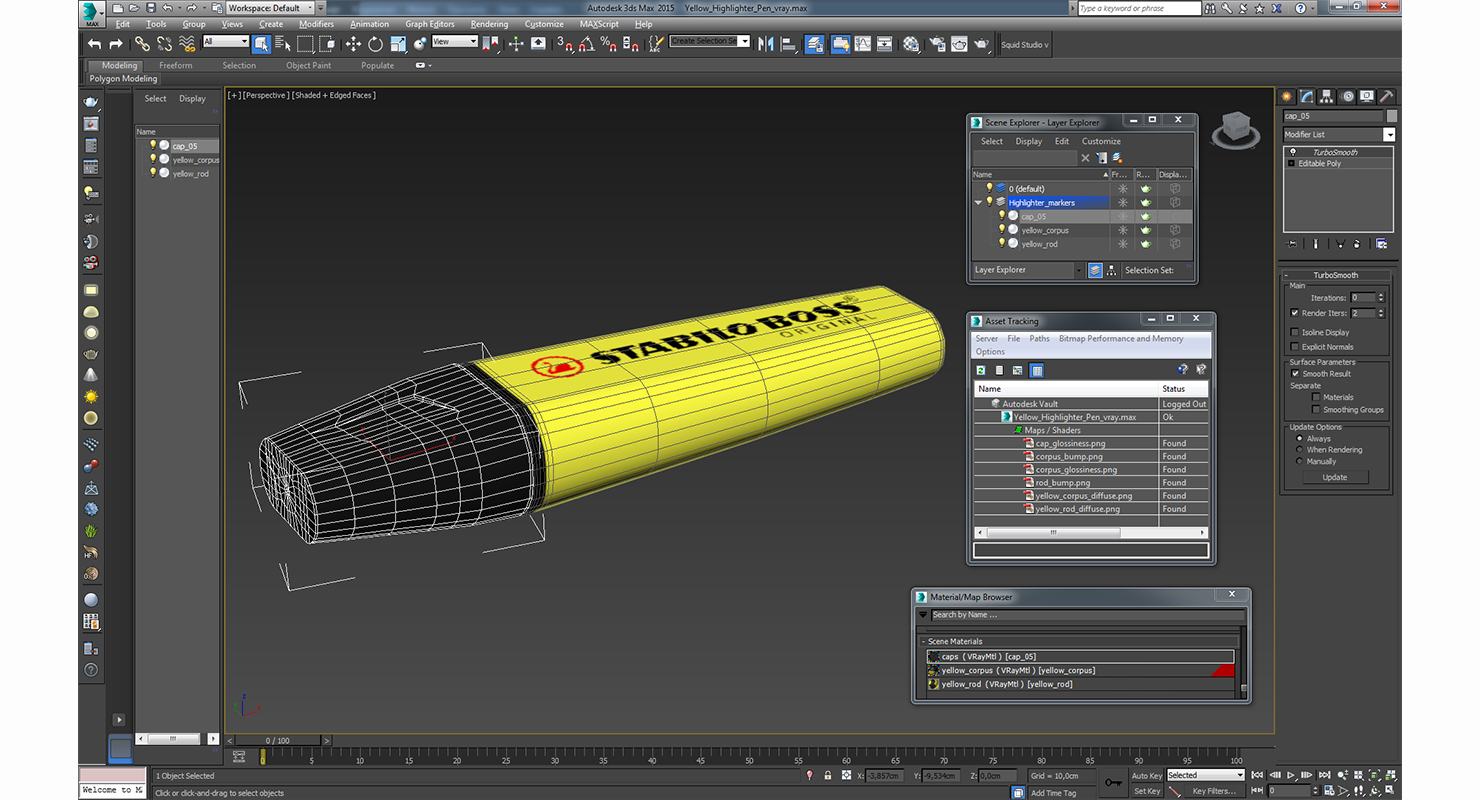Click the Redo arrow in main toolbar
Image resolution: width=1480 pixels, height=800 pixels.
coord(116,44)
